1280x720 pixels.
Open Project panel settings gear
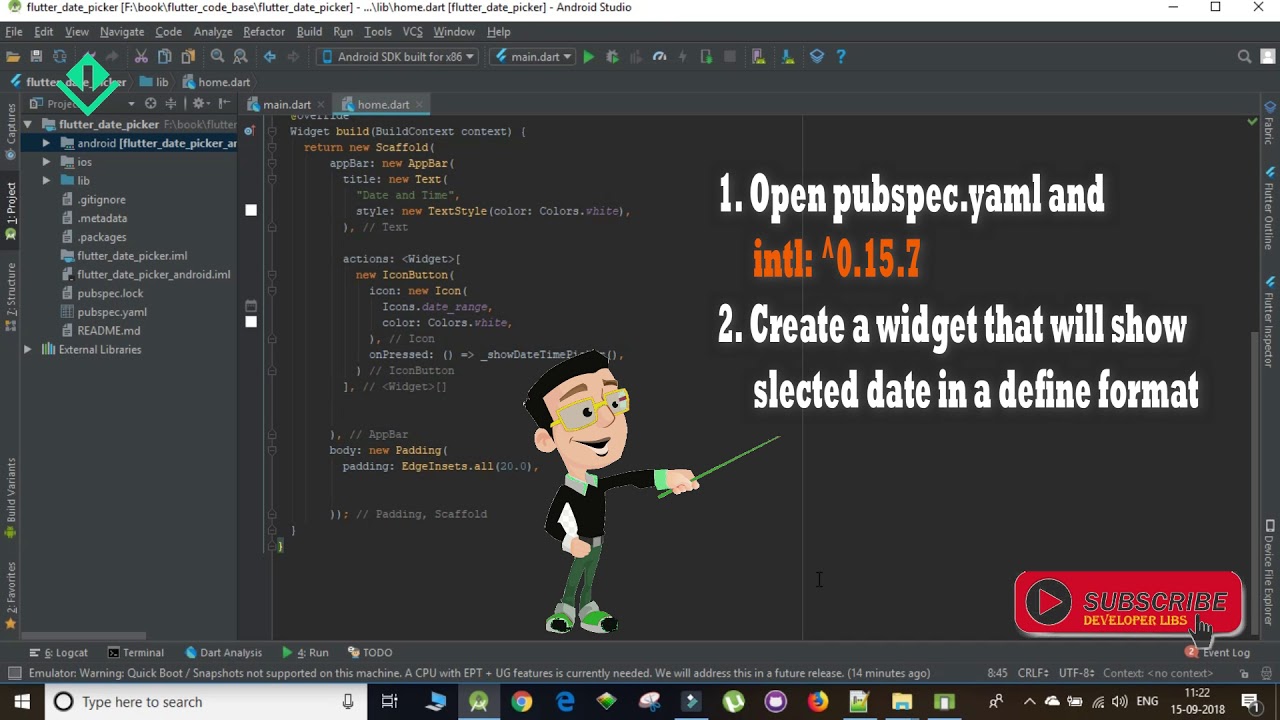tap(199, 104)
